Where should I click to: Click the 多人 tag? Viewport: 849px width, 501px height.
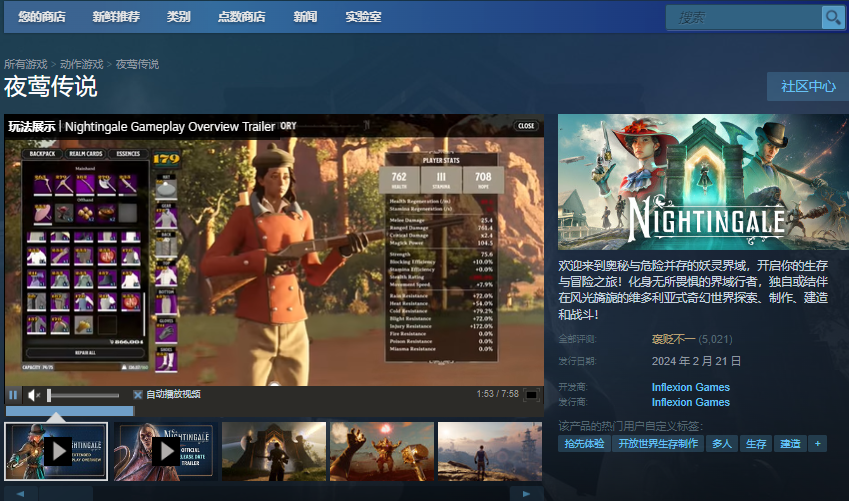click(721, 444)
